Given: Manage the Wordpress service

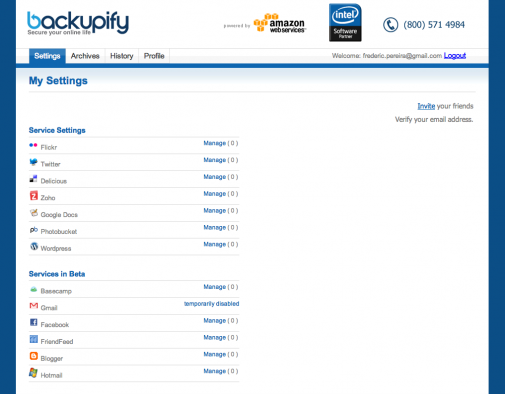Looking at the screenshot, I should tap(215, 244).
